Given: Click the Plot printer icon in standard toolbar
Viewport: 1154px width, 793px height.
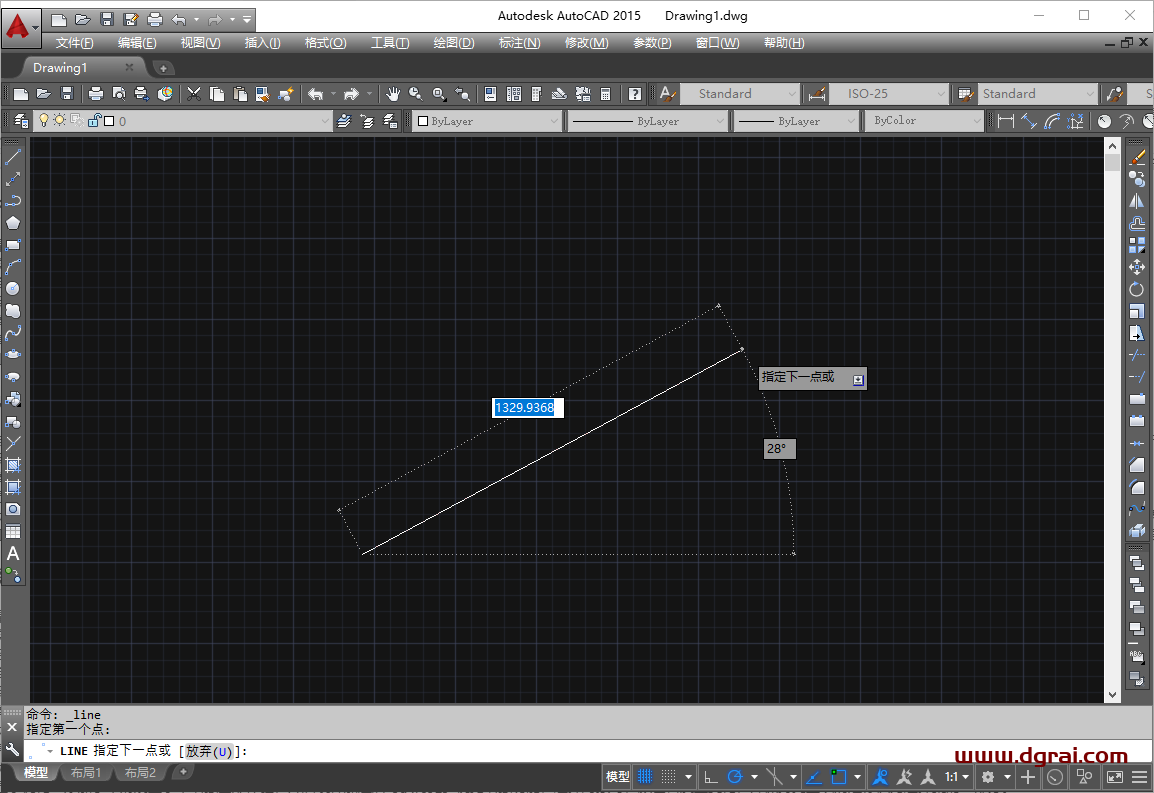Looking at the screenshot, I should coord(96,94).
